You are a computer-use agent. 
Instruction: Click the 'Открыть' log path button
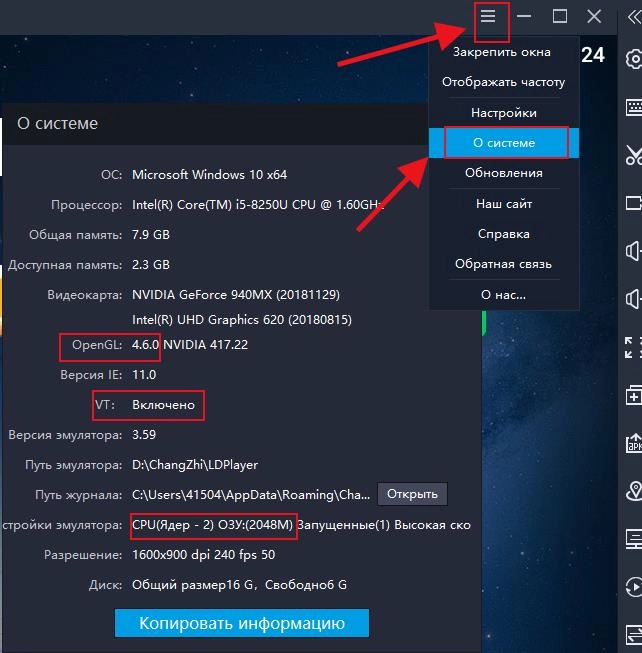tap(412, 494)
